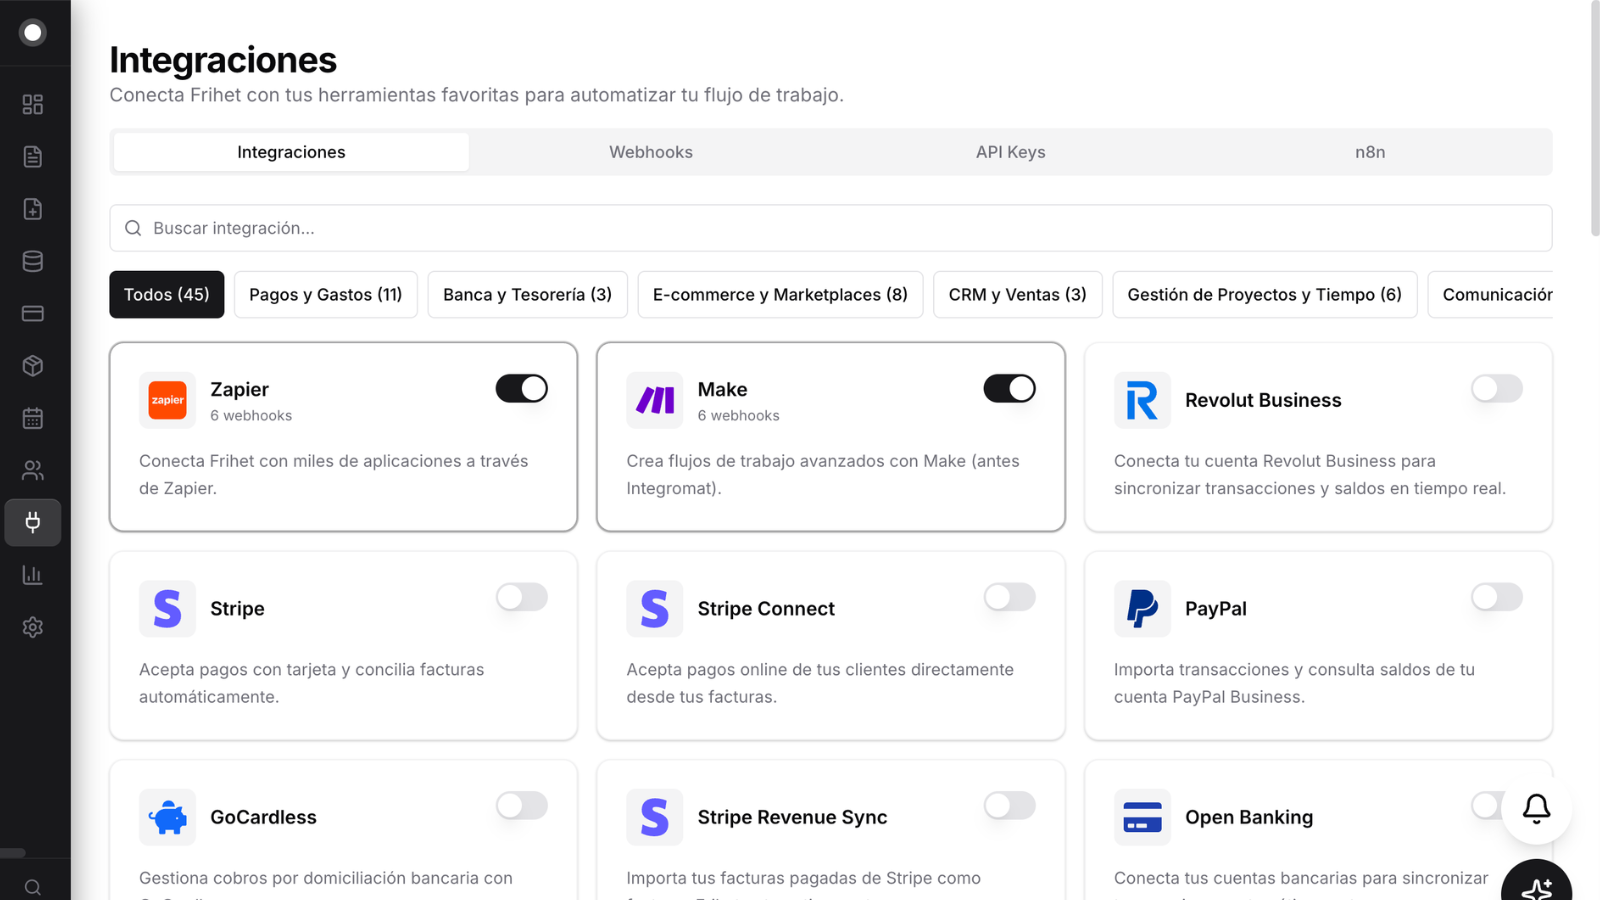Click the search magnifier at the sidebar bottom
The width and height of the screenshot is (1600, 900).
point(33,887)
